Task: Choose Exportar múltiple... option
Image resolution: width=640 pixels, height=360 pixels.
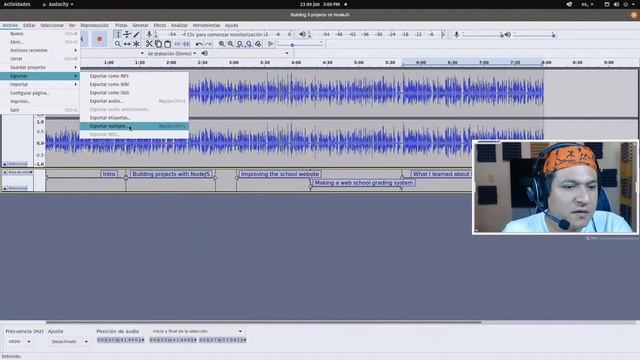Action: (x=134, y=126)
